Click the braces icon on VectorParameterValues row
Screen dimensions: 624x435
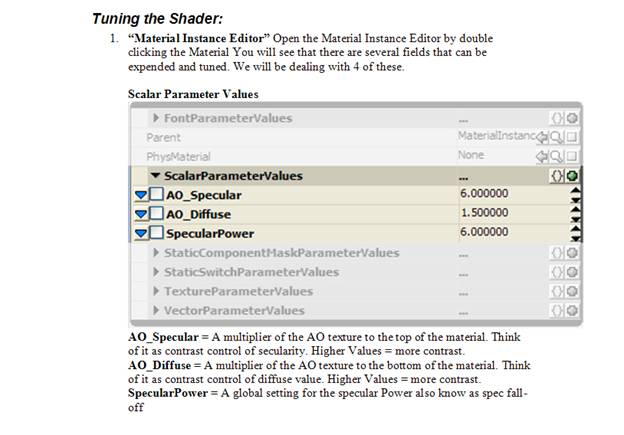tap(557, 310)
